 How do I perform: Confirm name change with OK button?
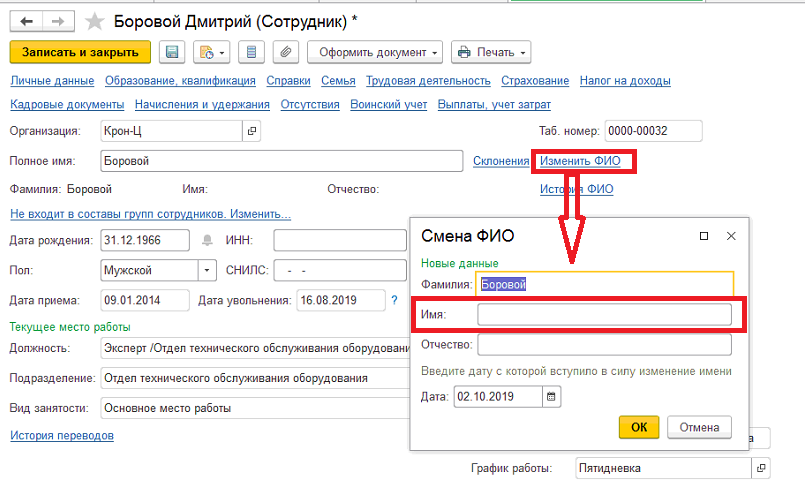pos(639,427)
